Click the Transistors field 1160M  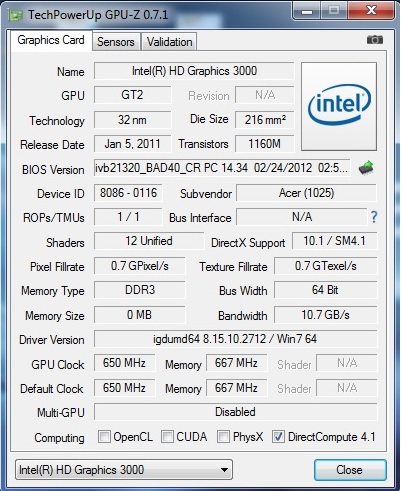265,144
